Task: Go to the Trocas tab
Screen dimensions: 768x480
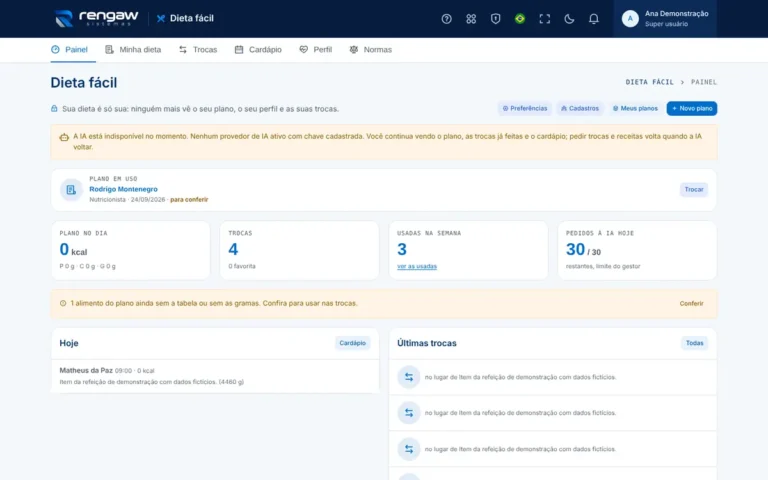Action: pyautogui.click(x=198, y=49)
